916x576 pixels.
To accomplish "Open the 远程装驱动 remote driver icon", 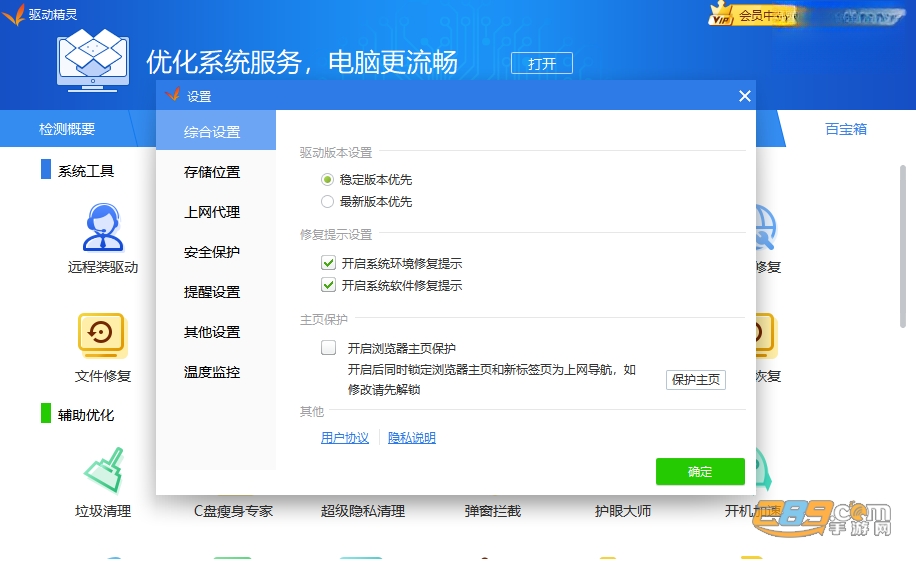I will [102, 227].
